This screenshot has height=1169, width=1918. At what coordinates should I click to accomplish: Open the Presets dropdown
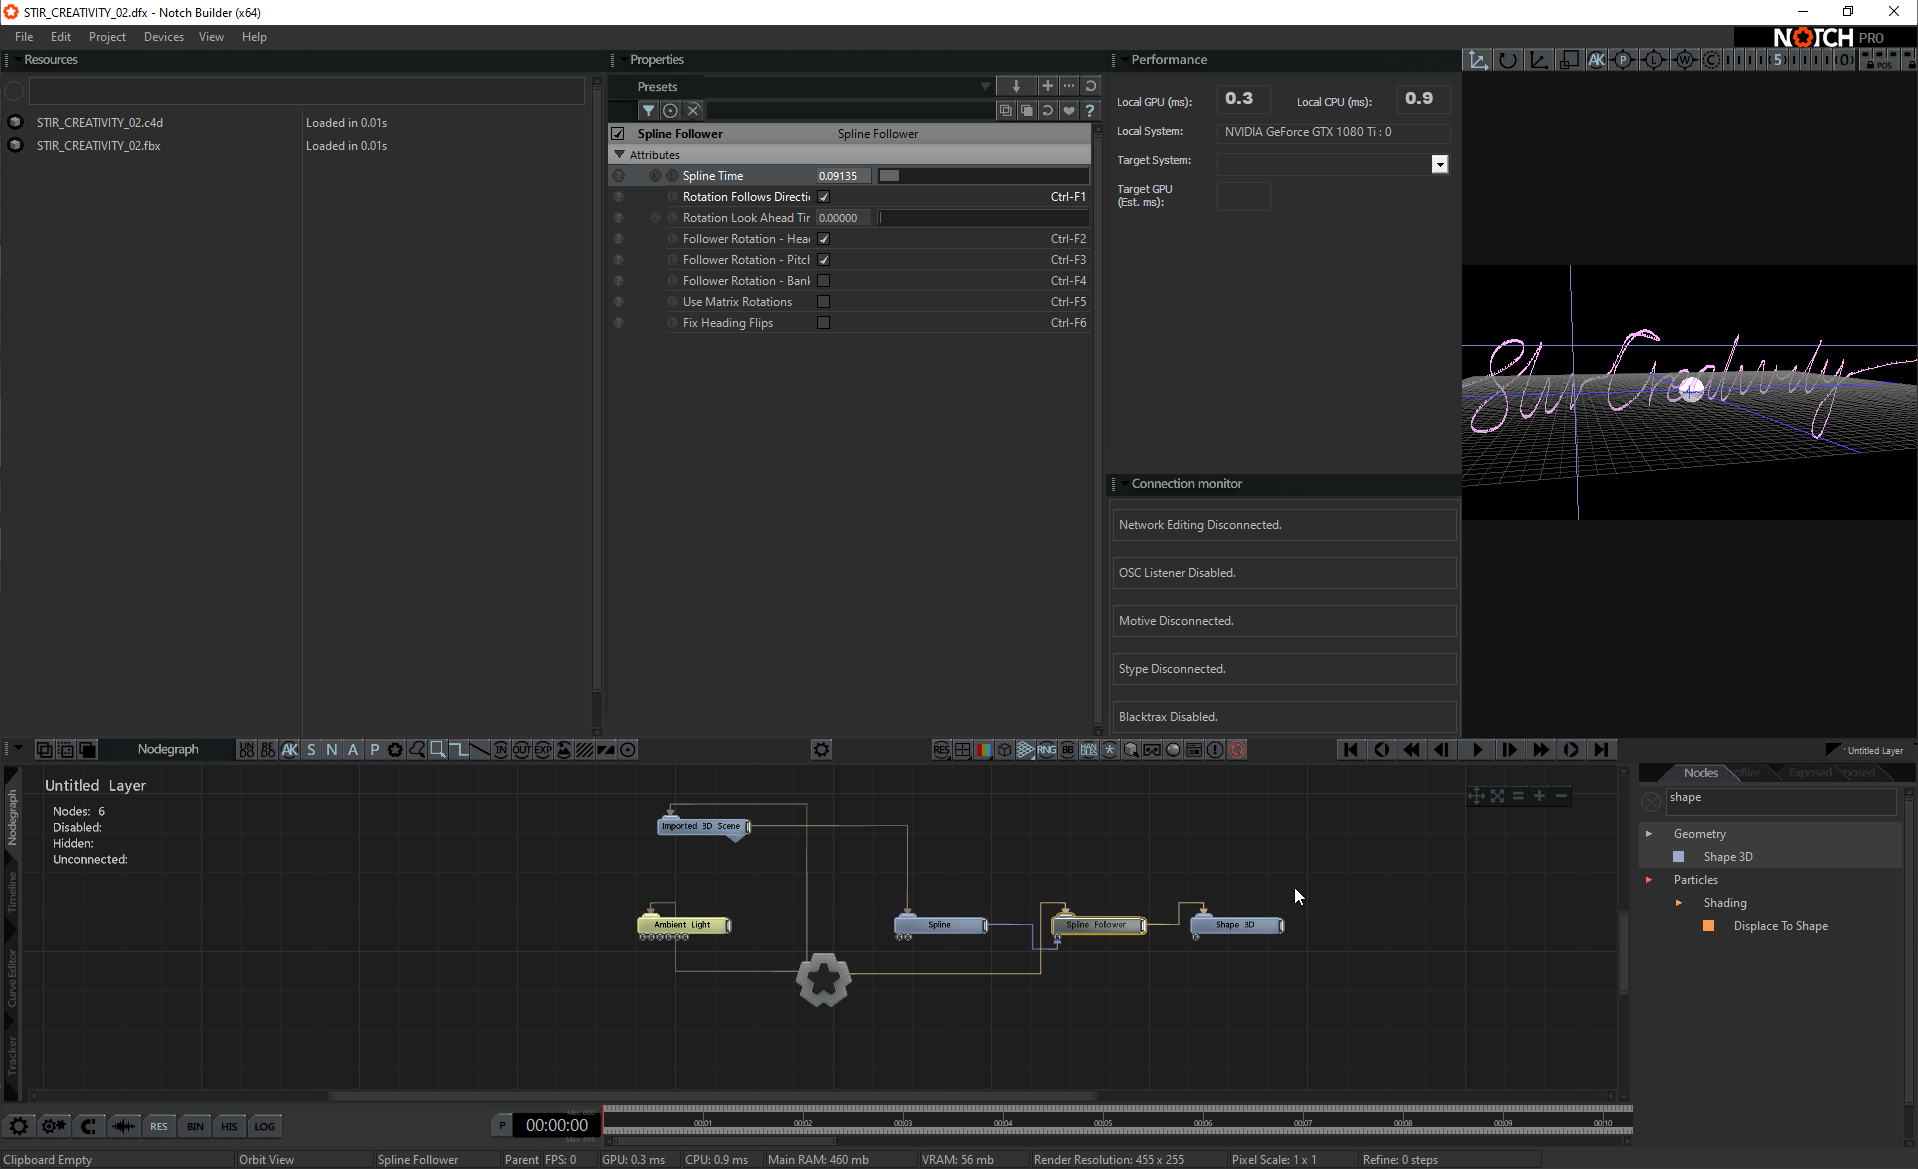[986, 87]
